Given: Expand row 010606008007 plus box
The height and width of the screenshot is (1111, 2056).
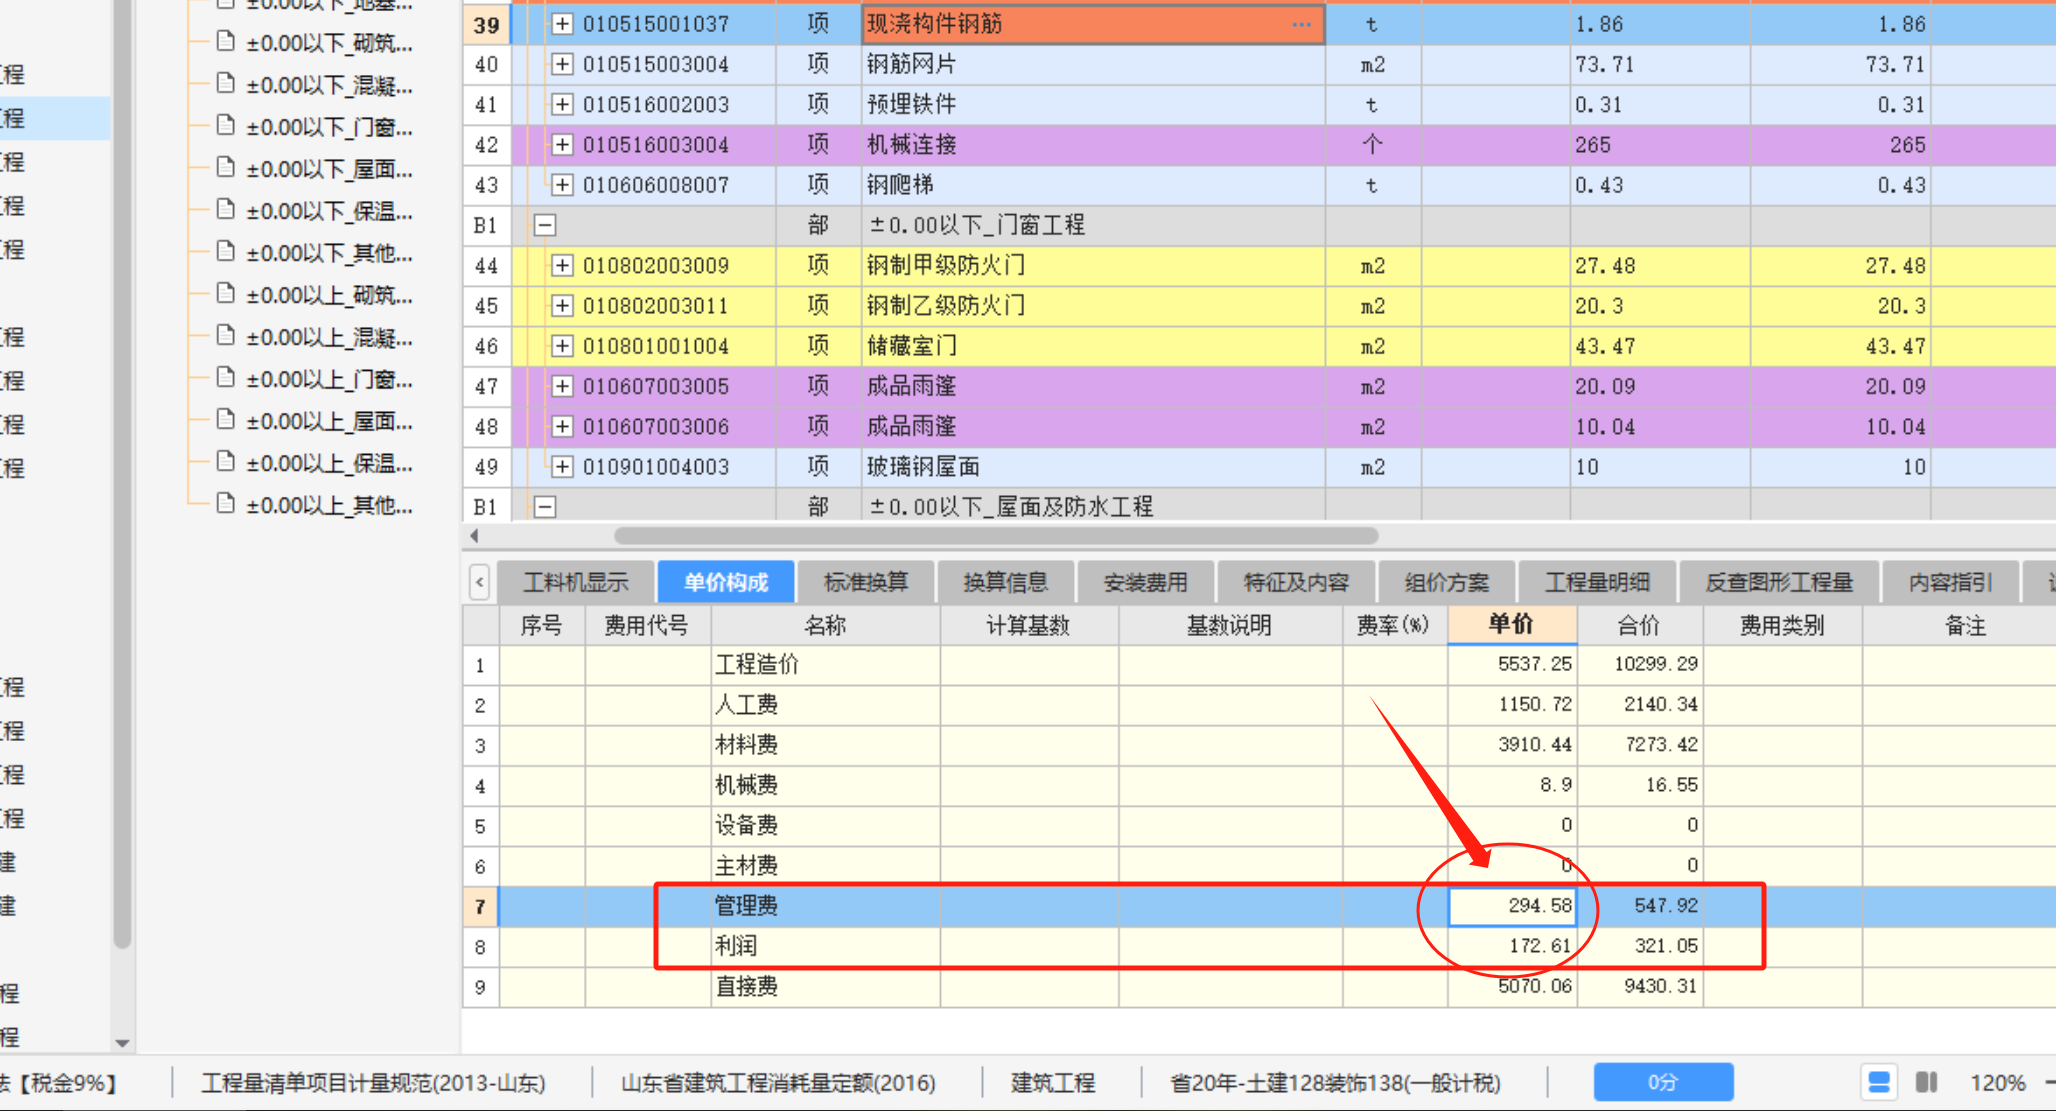Looking at the screenshot, I should point(562,185).
